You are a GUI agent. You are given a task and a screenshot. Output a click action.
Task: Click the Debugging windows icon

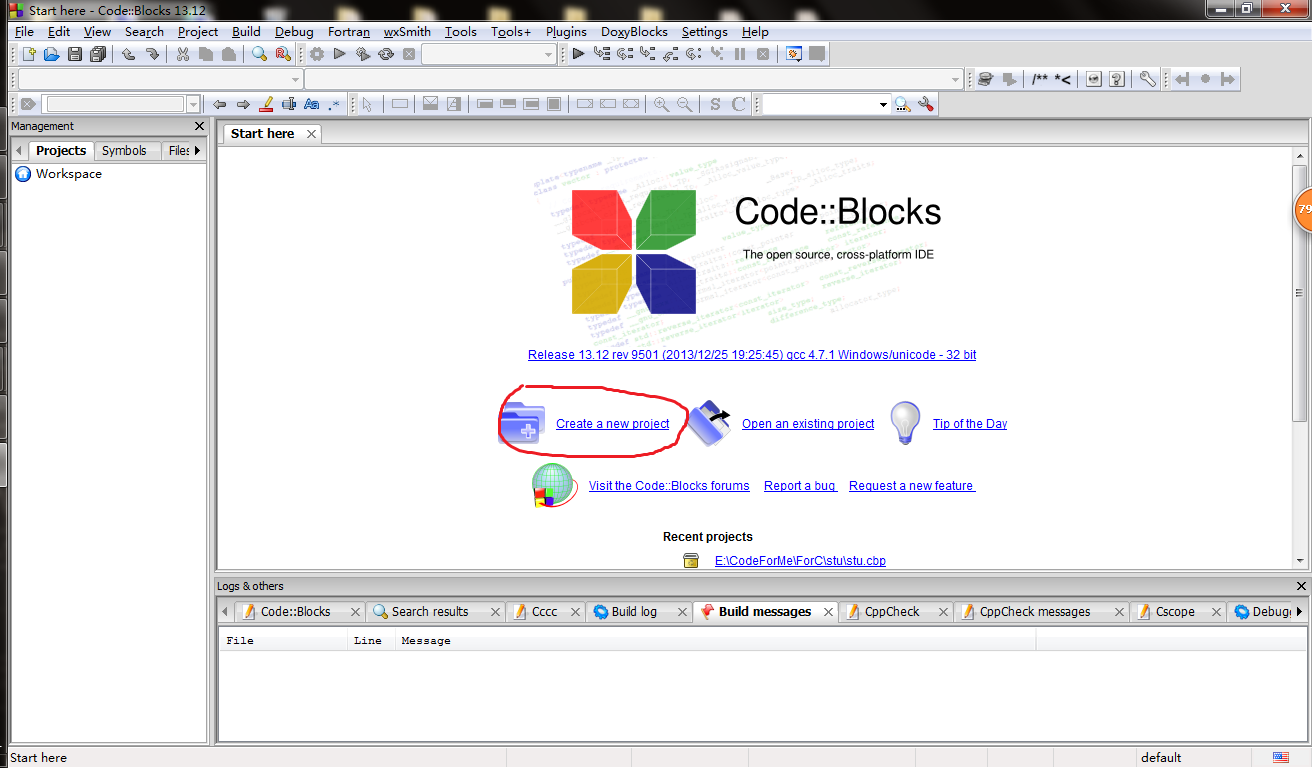tap(794, 54)
